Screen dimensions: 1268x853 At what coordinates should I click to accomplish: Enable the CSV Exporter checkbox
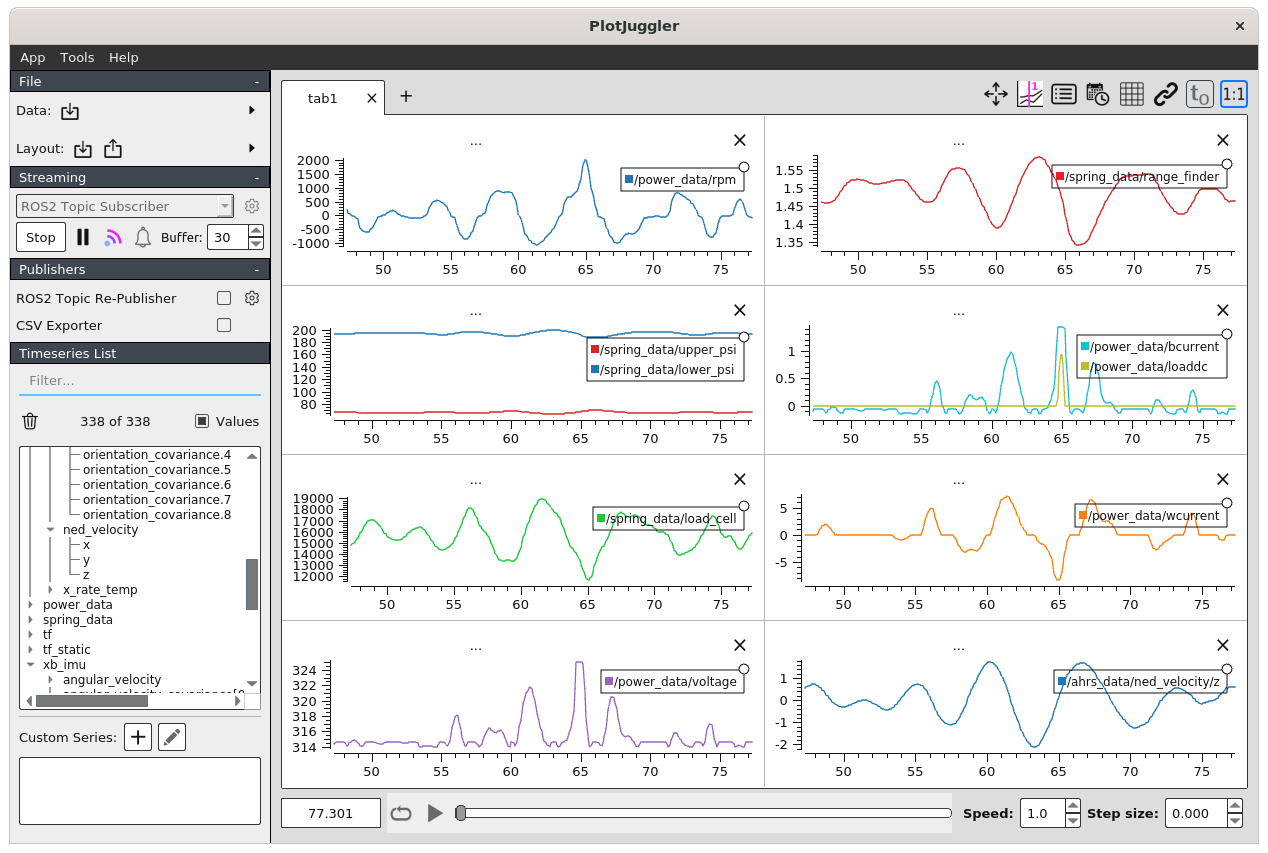coord(224,325)
